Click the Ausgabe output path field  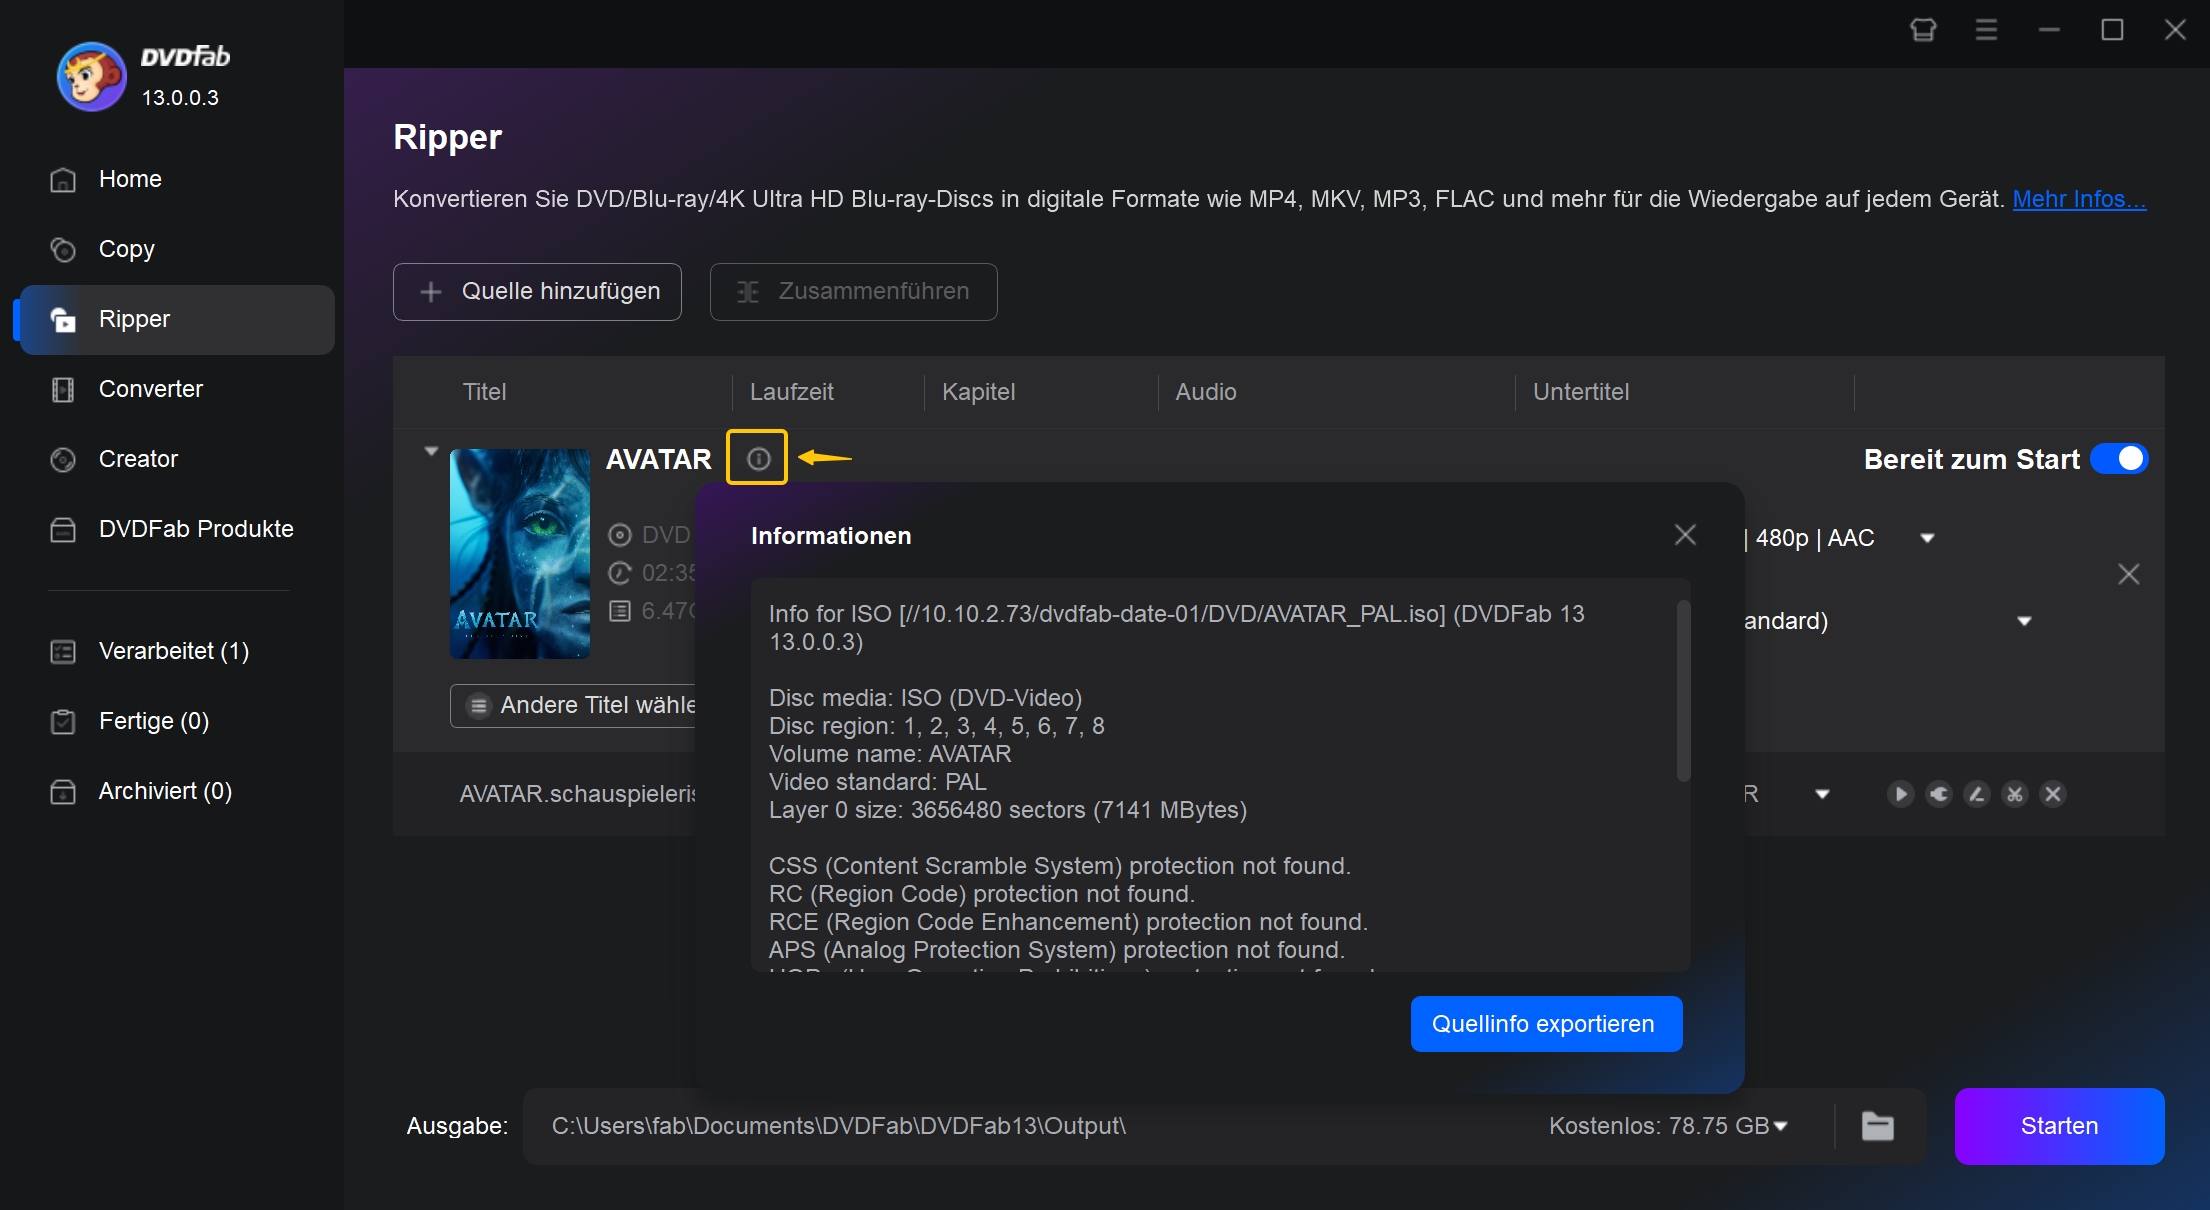click(x=1030, y=1126)
